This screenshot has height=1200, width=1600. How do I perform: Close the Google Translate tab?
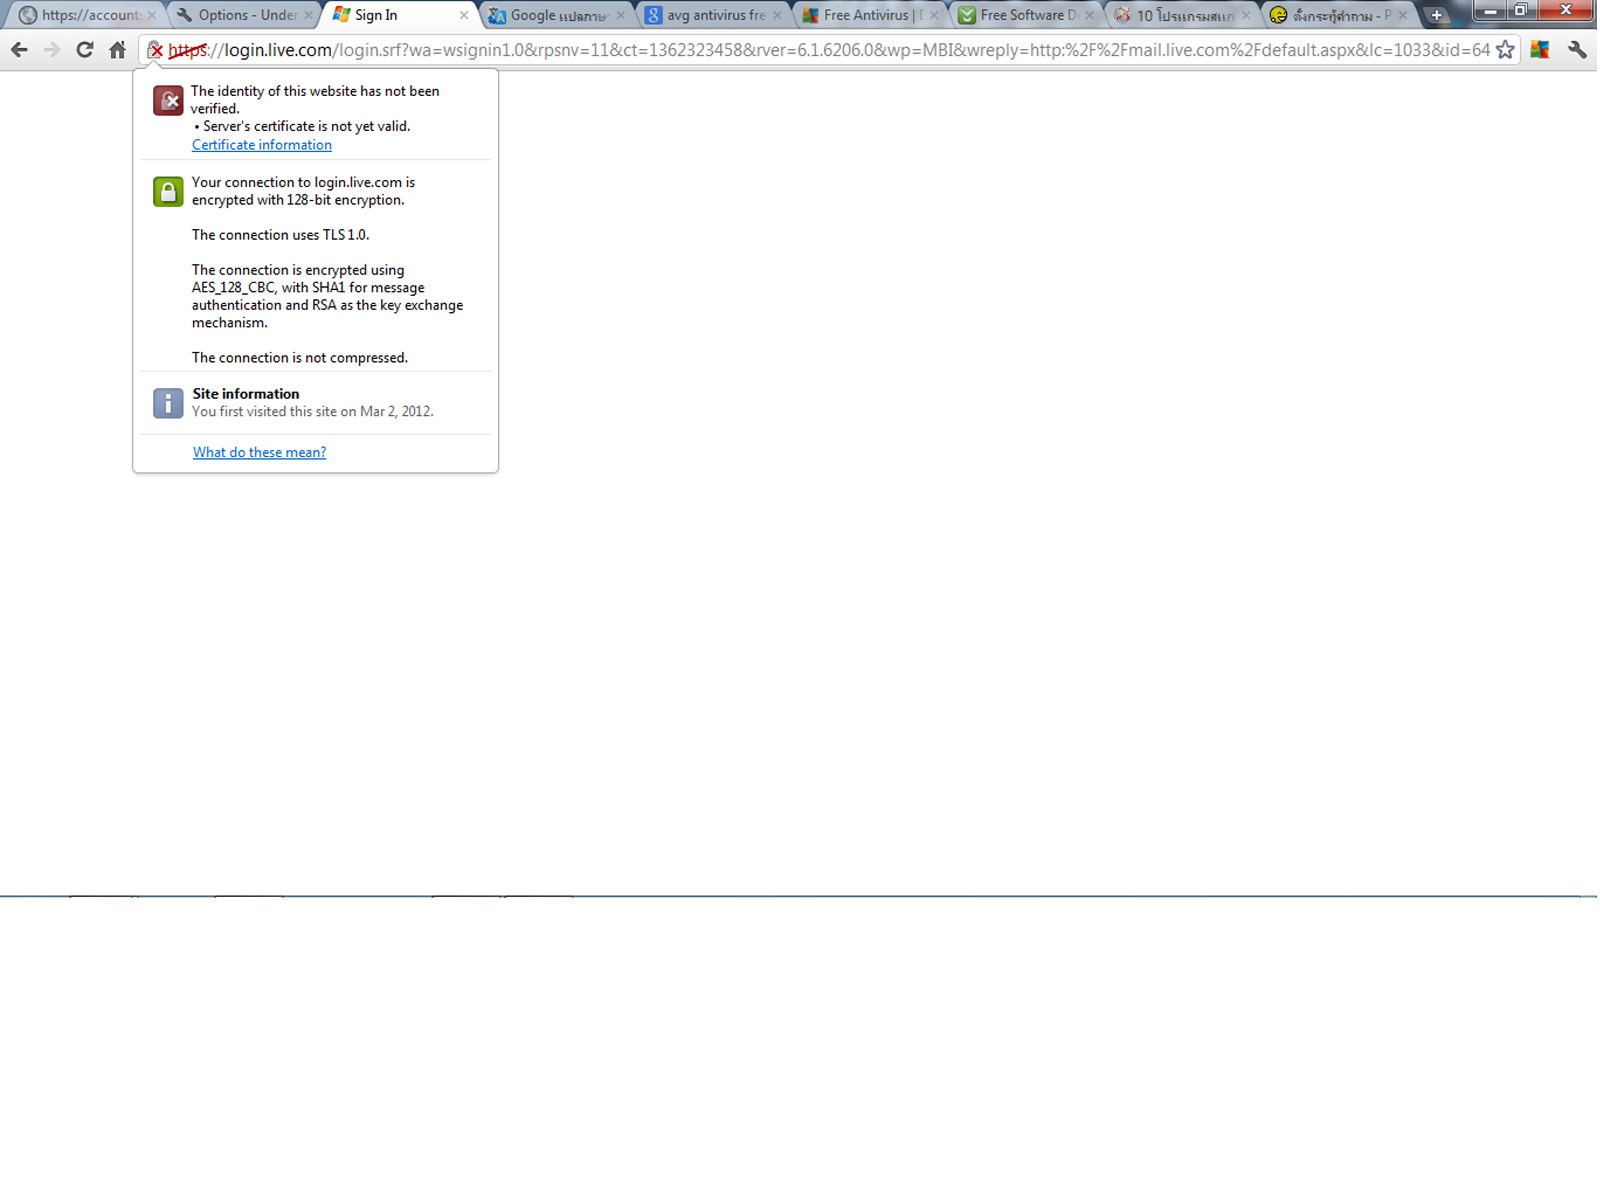620,15
